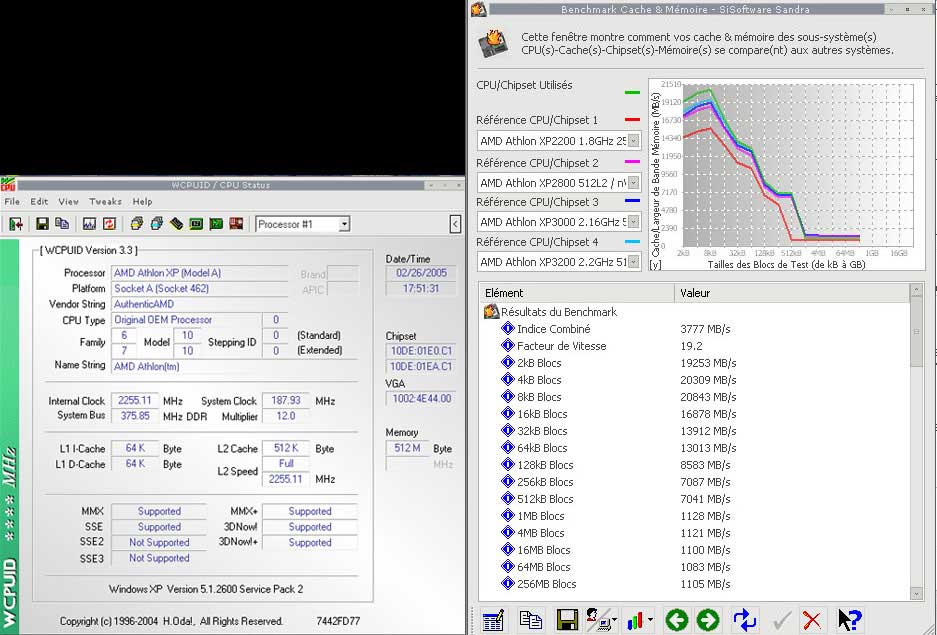
Task: Click the Platform field Socket A (Socket 462)
Action: (x=200, y=288)
